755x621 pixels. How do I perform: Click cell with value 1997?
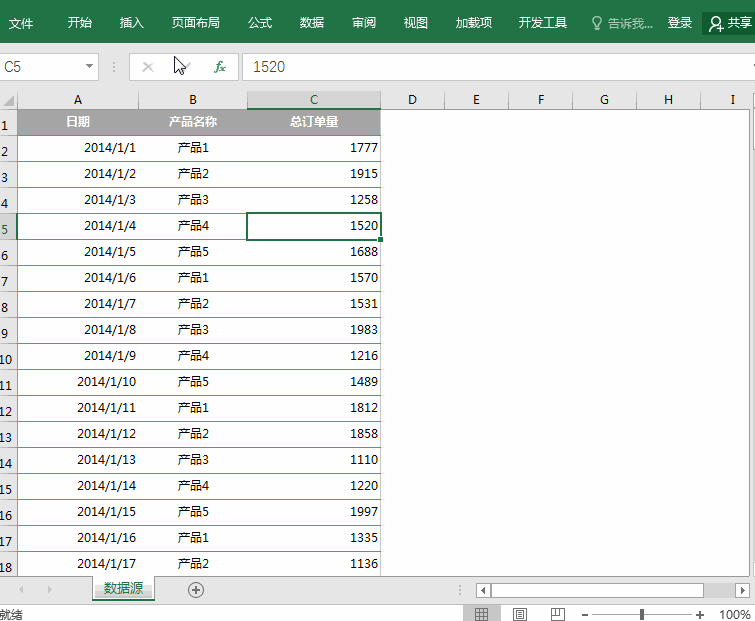point(314,512)
